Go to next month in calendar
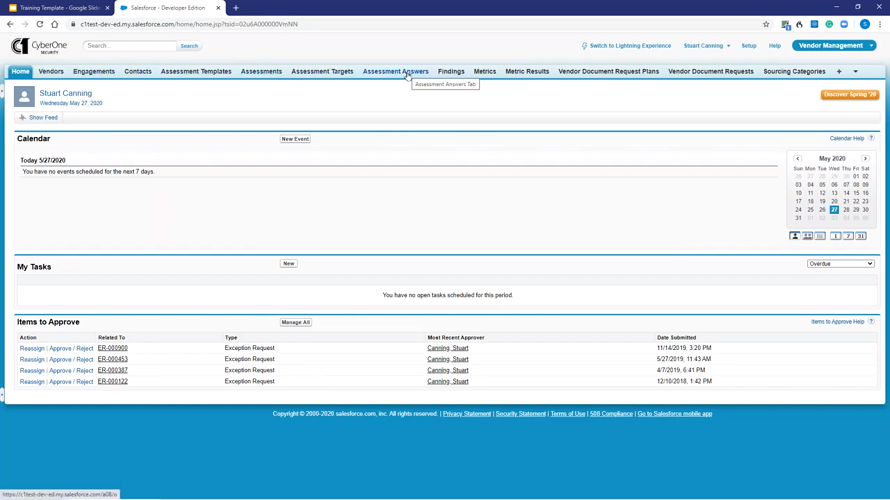The height and width of the screenshot is (500, 890). pos(865,158)
